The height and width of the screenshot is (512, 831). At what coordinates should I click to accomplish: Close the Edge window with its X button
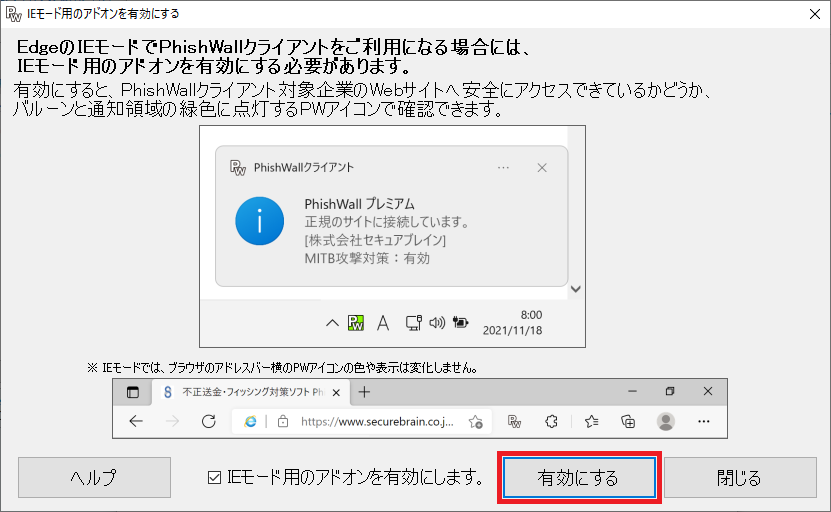pyautogui.click(x=708, y=391)
